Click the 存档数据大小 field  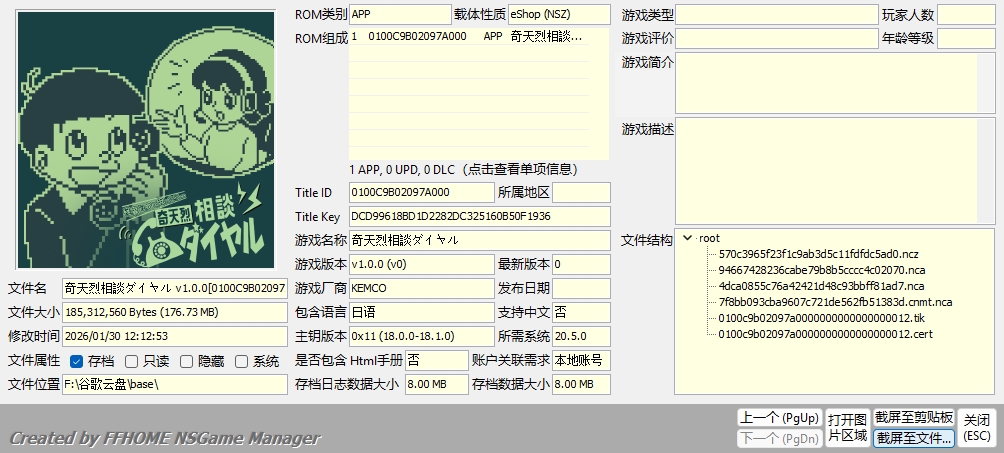(581, 384)
